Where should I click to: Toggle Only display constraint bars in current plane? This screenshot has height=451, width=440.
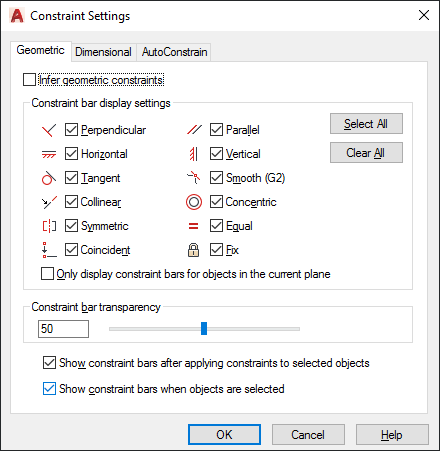point(47,274)
